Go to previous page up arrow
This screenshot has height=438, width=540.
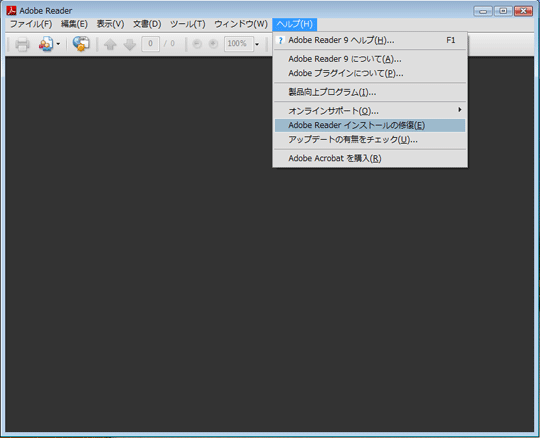(110, 44)
